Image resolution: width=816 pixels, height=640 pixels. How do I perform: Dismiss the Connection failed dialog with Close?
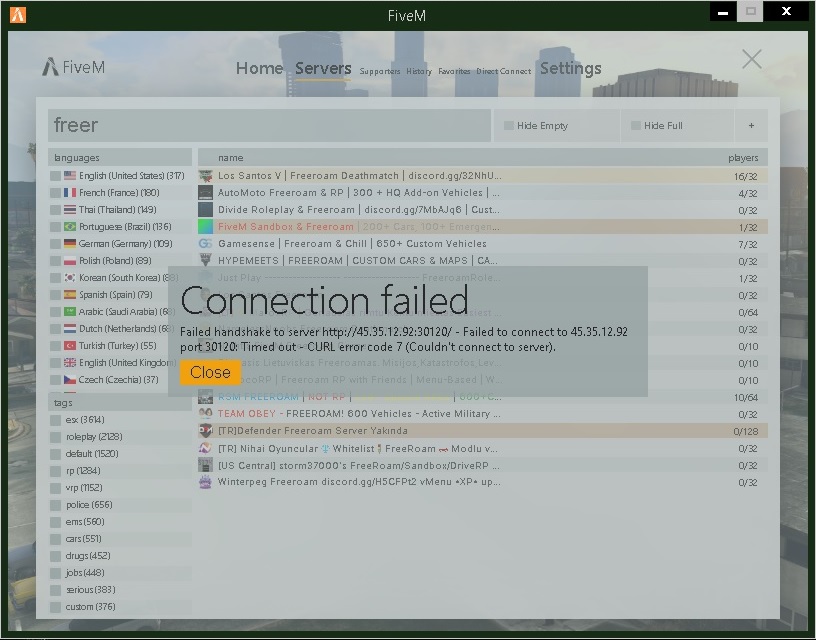coord(210,373)
